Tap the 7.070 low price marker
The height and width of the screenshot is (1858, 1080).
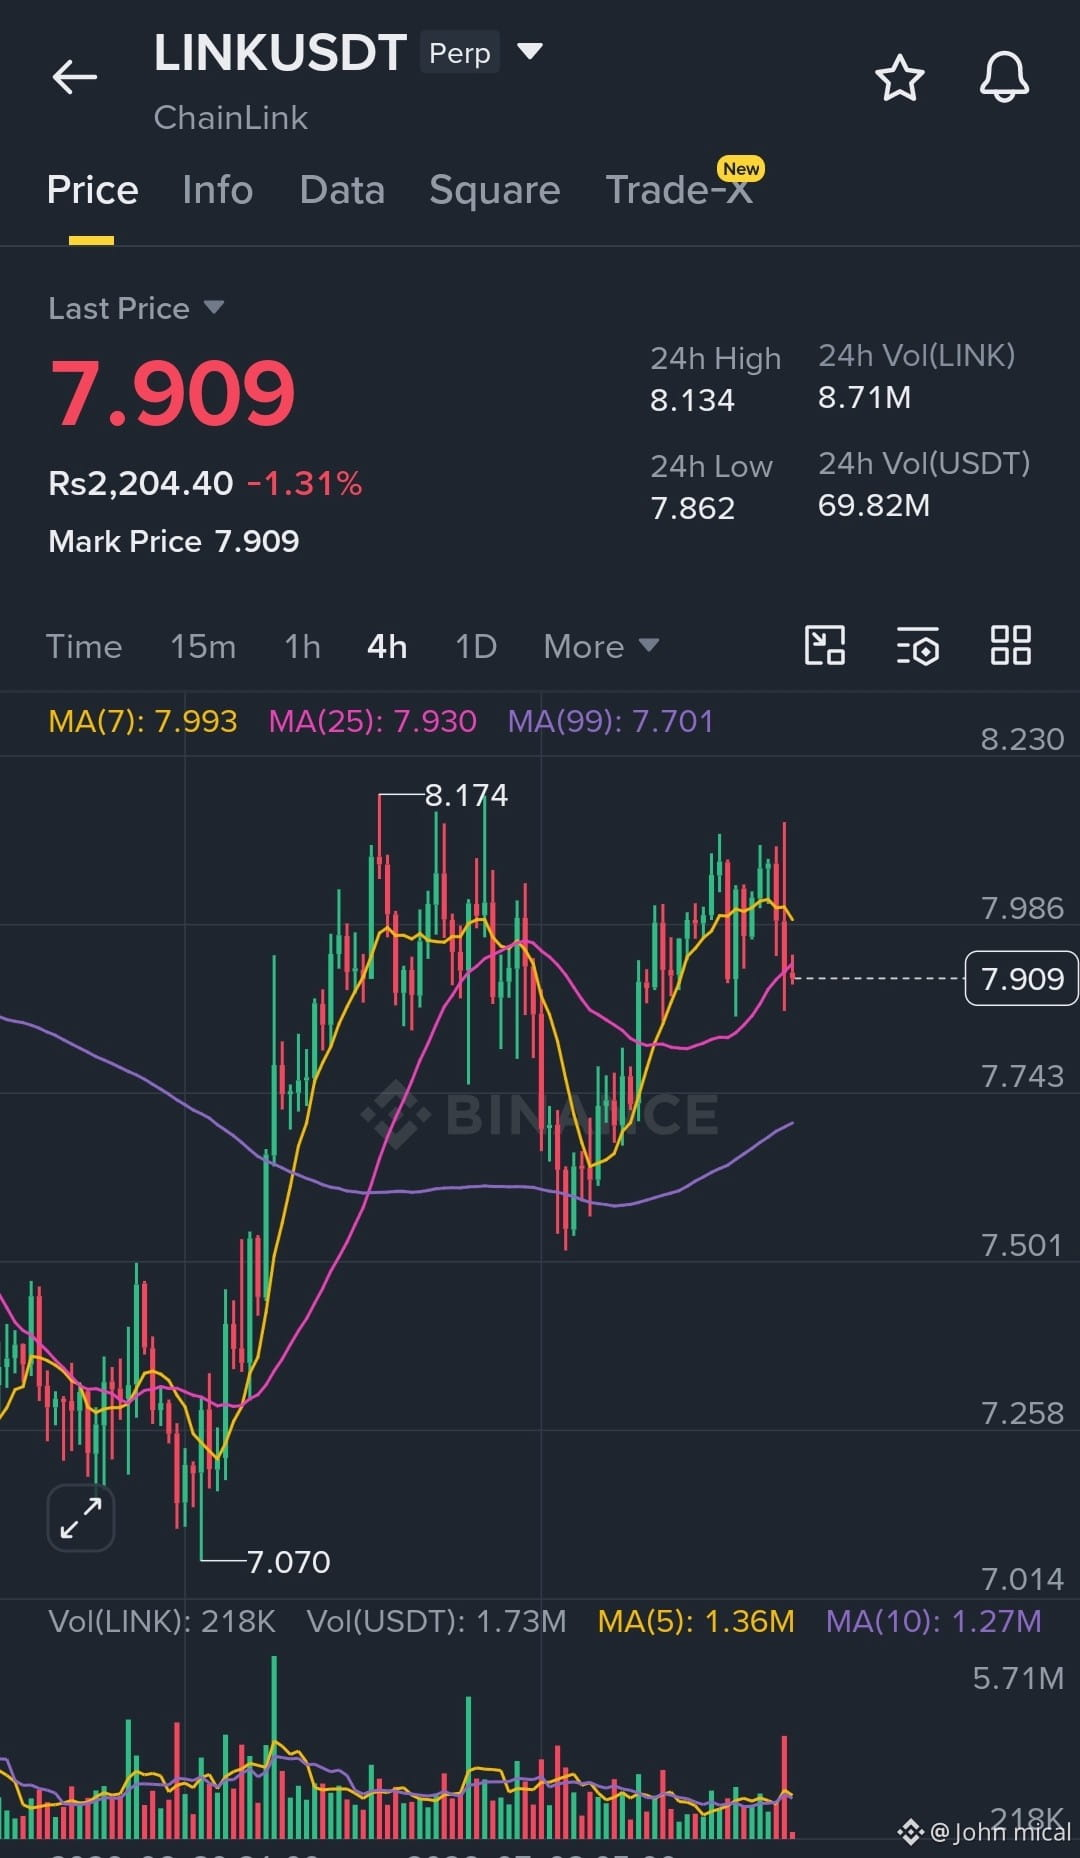[x=288, y=1561]
